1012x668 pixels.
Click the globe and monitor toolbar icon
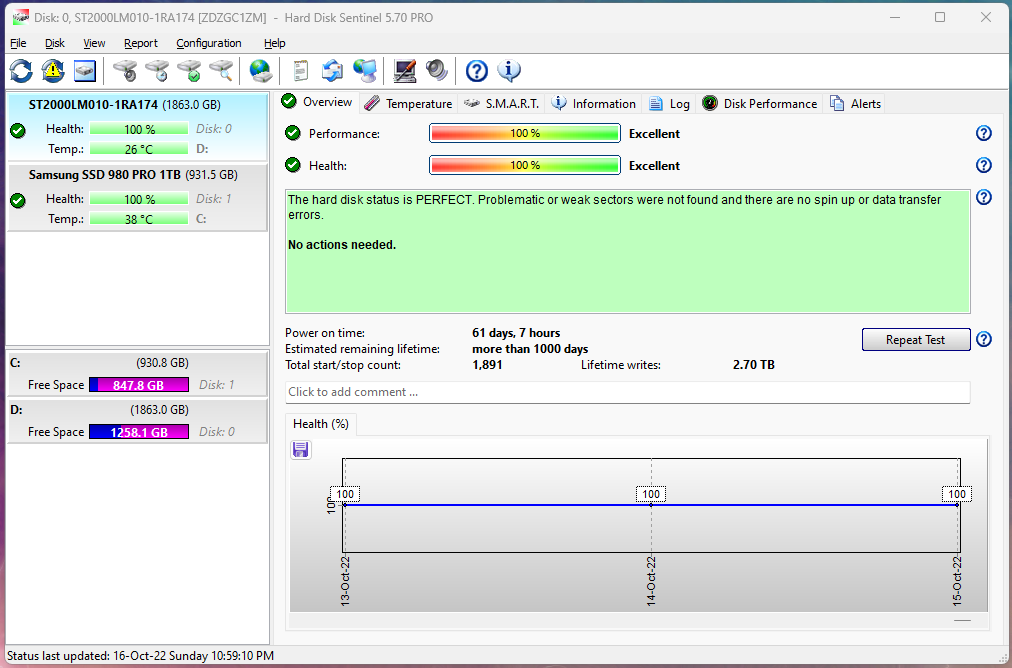(365, 70)
